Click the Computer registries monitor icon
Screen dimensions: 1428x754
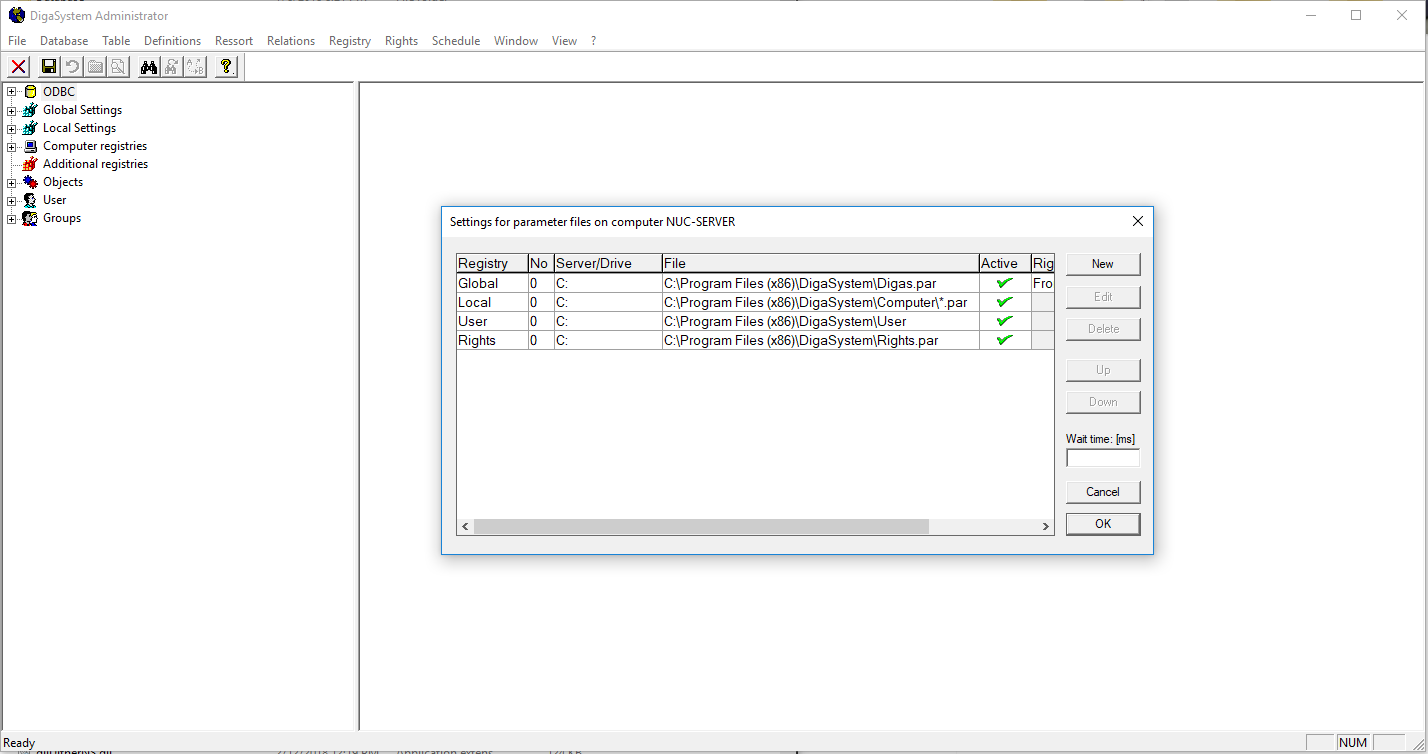tap(30, 146)
